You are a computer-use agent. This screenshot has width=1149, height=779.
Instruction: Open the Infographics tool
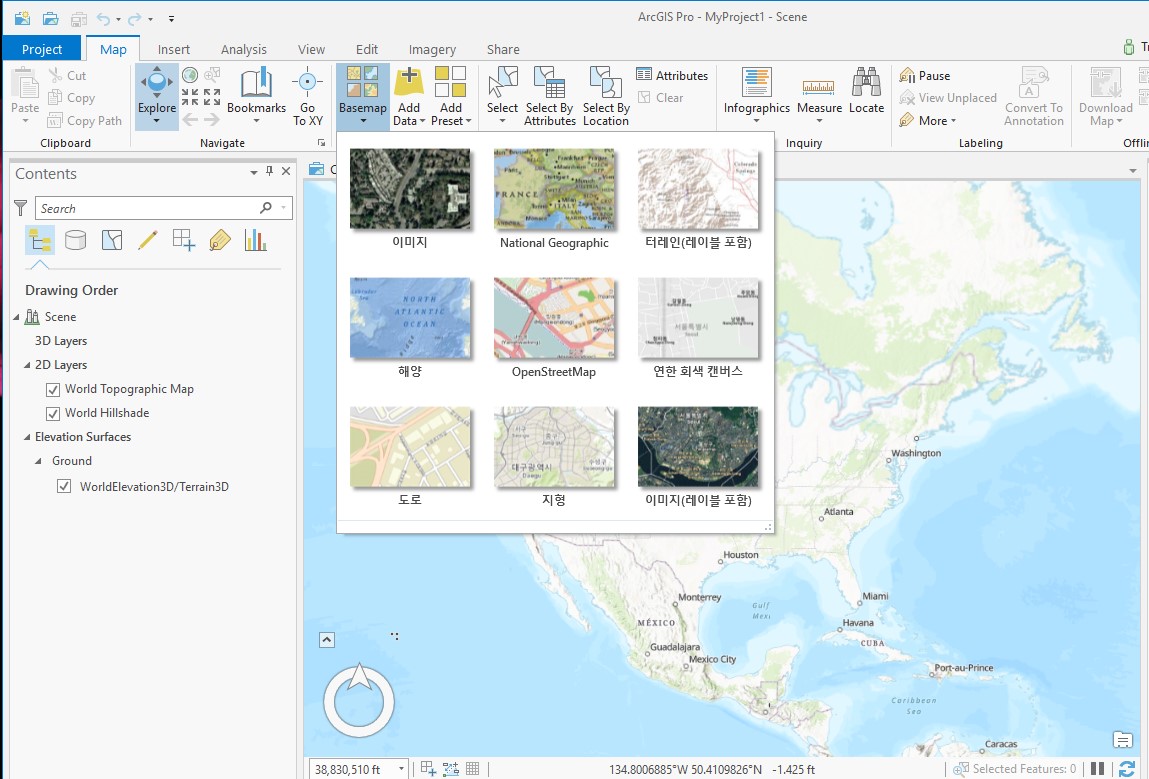point(756,95)
